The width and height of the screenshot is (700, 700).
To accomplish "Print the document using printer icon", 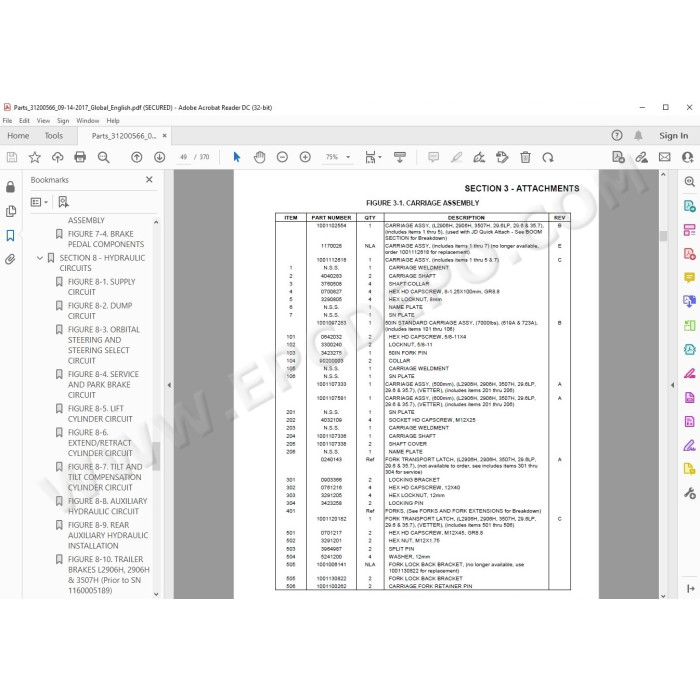I will click(80, 157).
